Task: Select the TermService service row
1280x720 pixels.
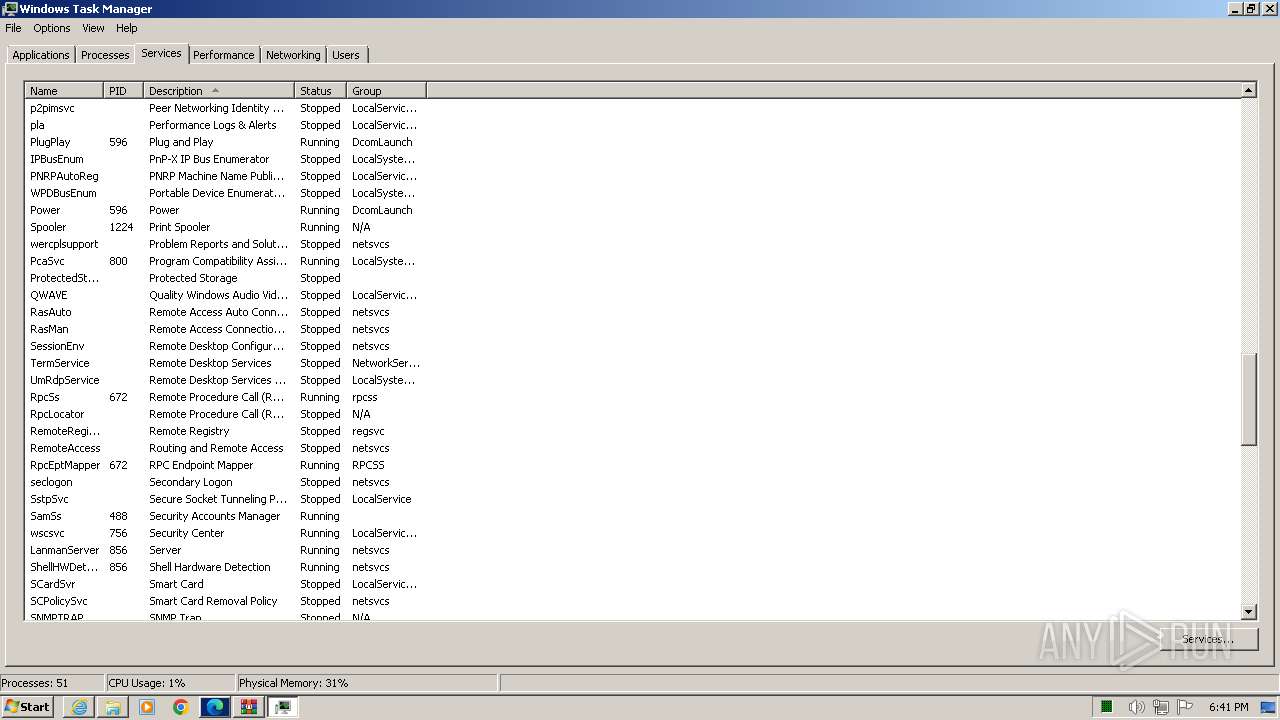Action: pyautogui.click(x=226, y=363)
